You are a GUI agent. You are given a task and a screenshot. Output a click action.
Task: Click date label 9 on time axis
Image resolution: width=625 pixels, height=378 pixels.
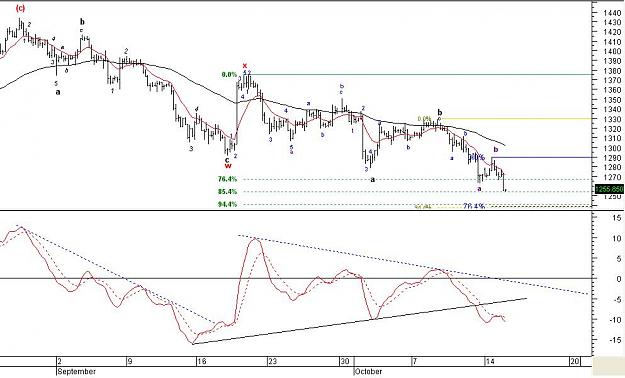point(129,362)
